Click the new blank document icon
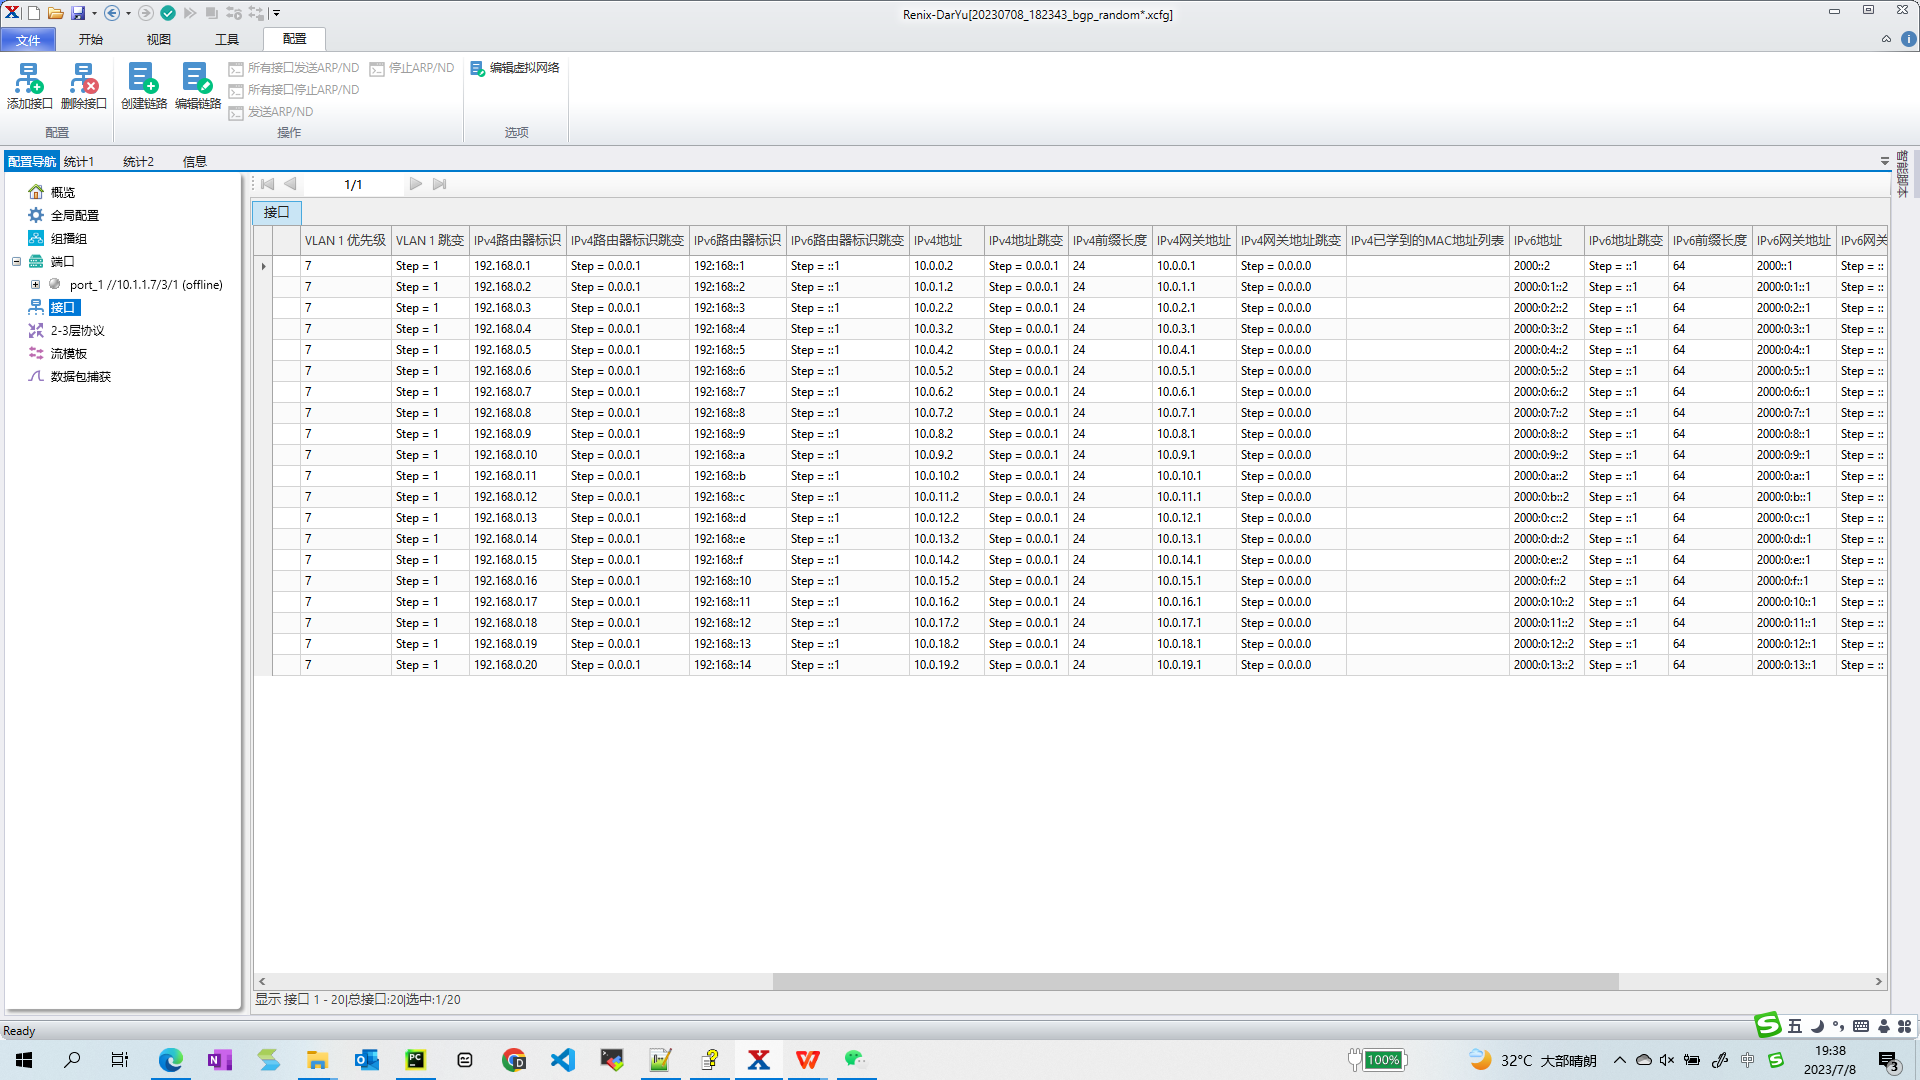1920x1080 pixels. pyautogui.click(x=34, y=13)
